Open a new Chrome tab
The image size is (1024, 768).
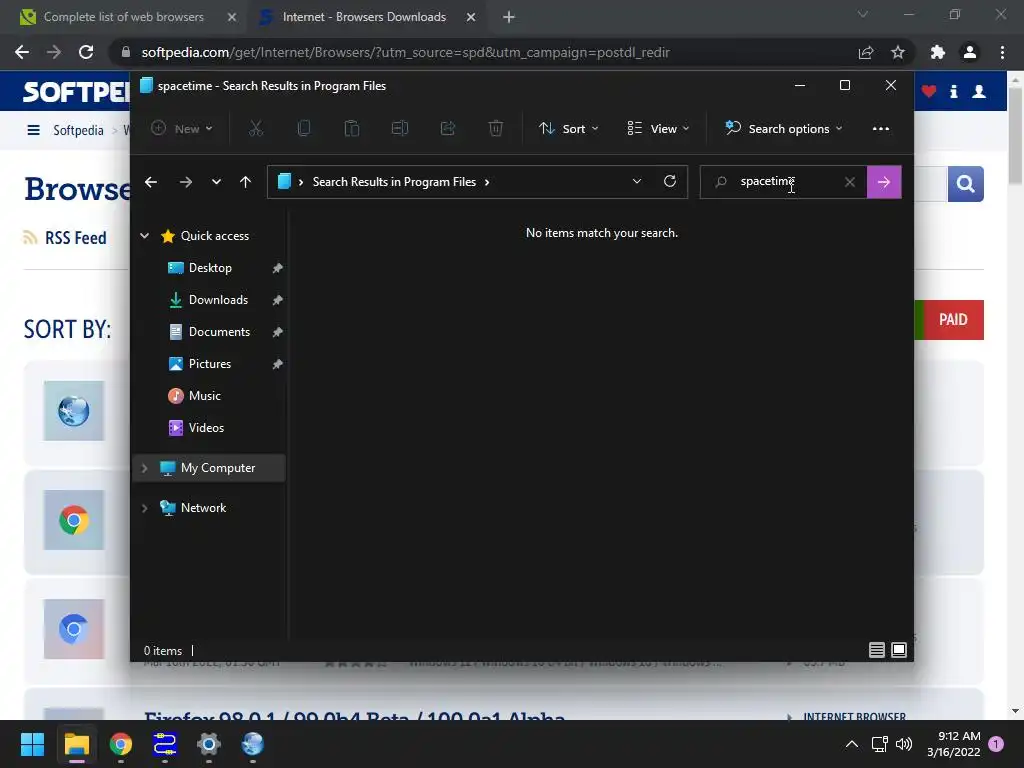509,17
